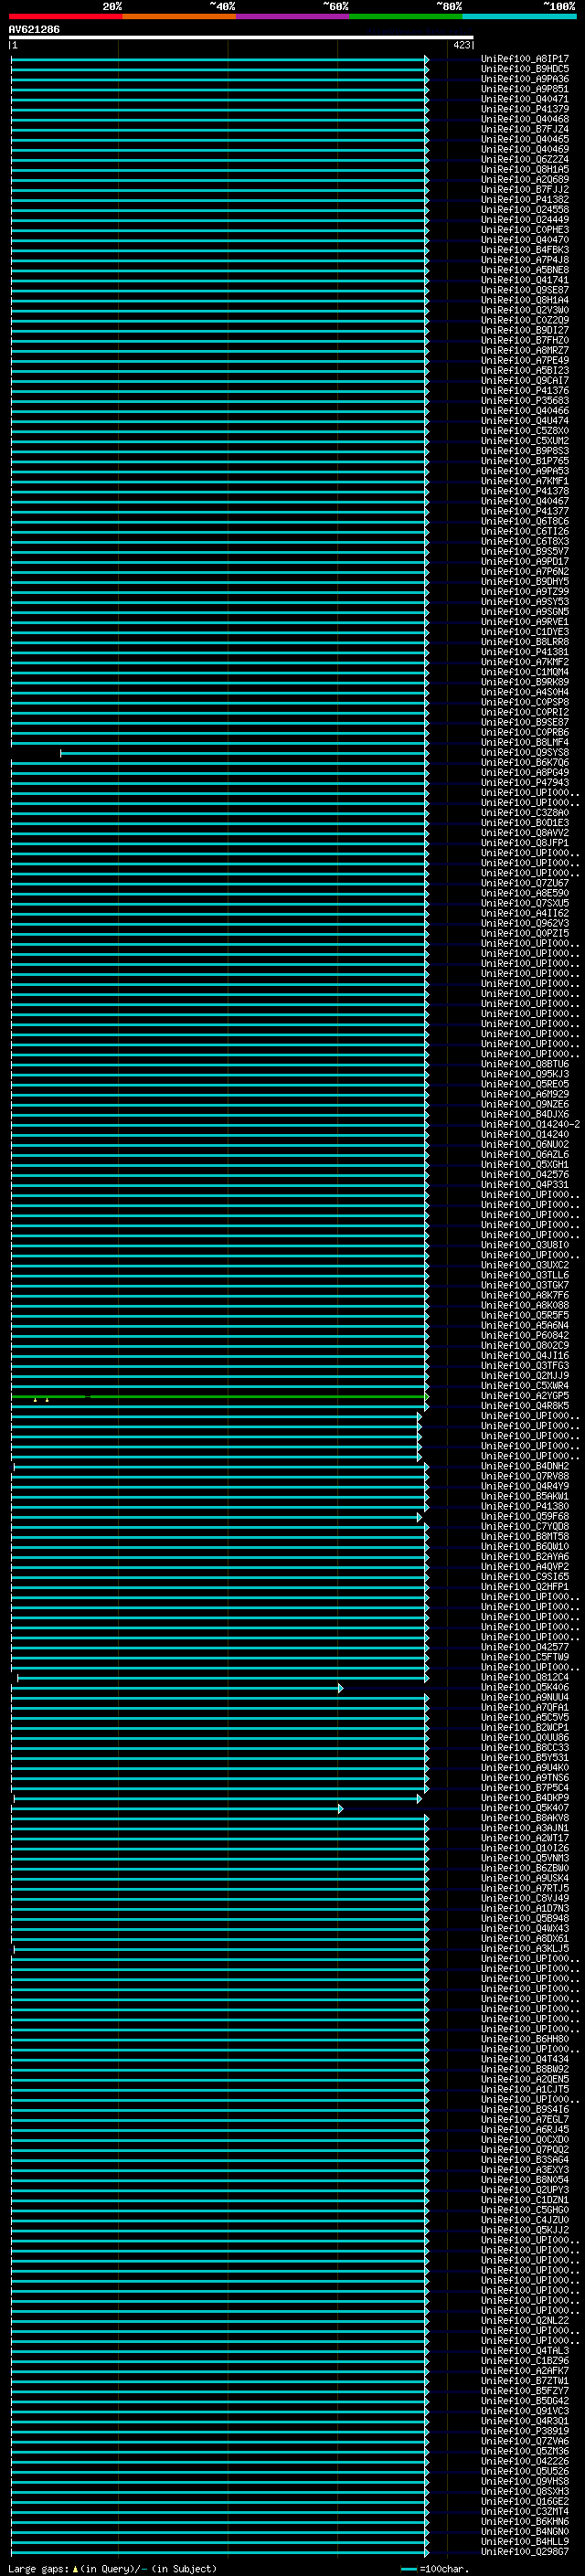Click the green alignment bar for UniRef100_A2YGP5
585x2576 pixels.
(219, 1396)
